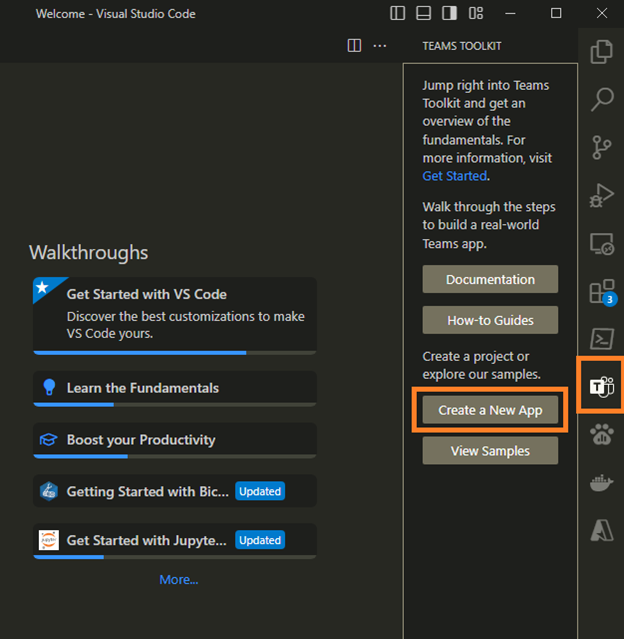
Task: Open the Search view in activity bar
Action: (x=602, y=99)
